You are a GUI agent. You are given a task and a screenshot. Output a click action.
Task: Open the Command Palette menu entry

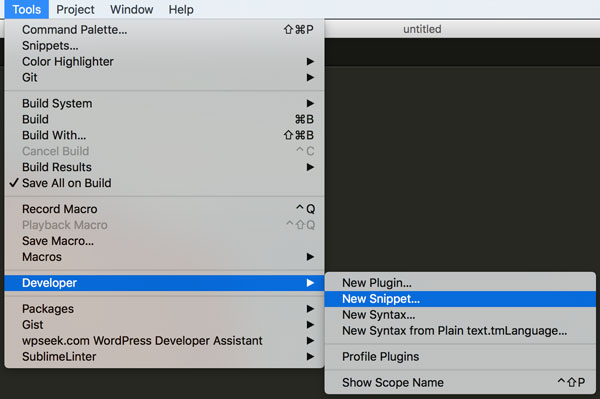click(x=165, y=30)
